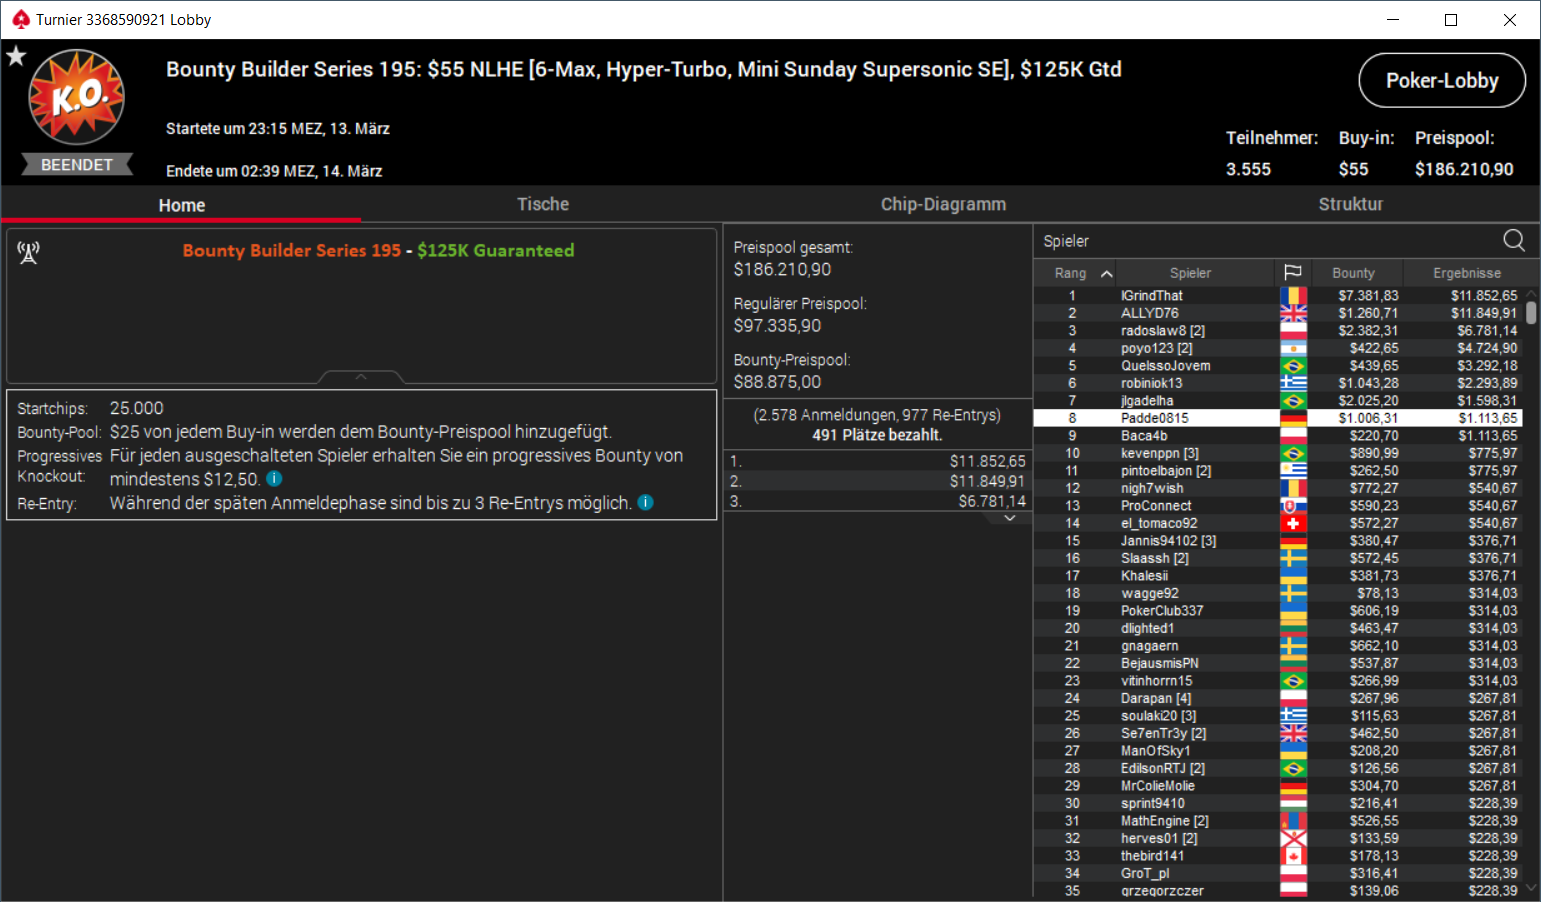Collapse the tournament banner panel
The image size is (1541, 902).
(x=361, y=377)
